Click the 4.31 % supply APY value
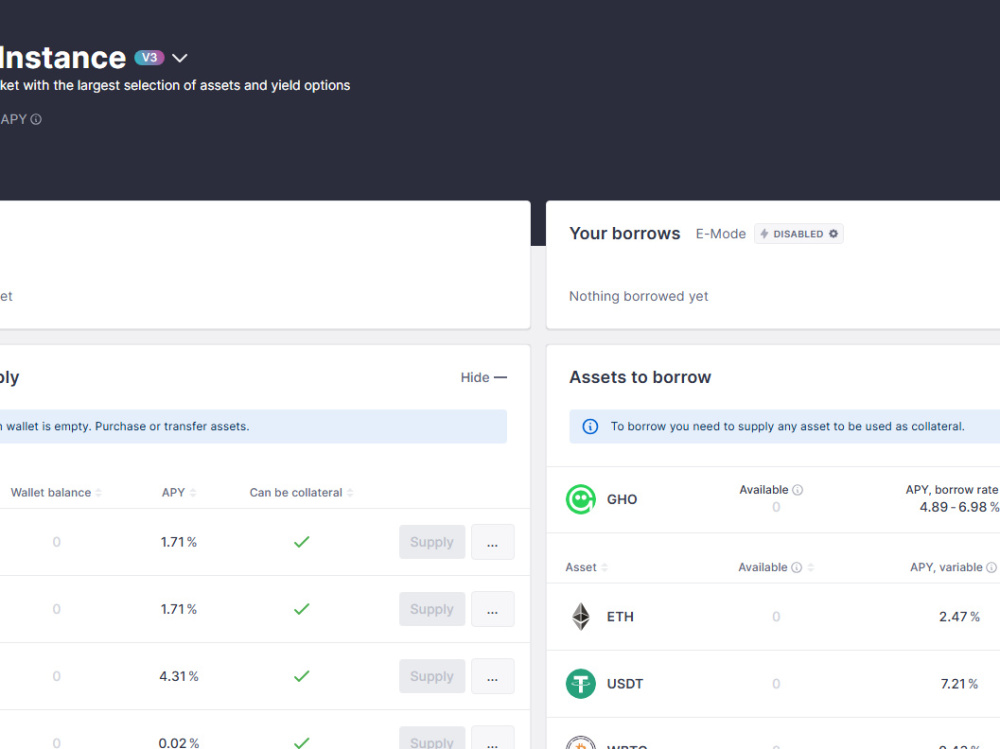Viewport: 1000px width, 749px height. pos(179,676)
